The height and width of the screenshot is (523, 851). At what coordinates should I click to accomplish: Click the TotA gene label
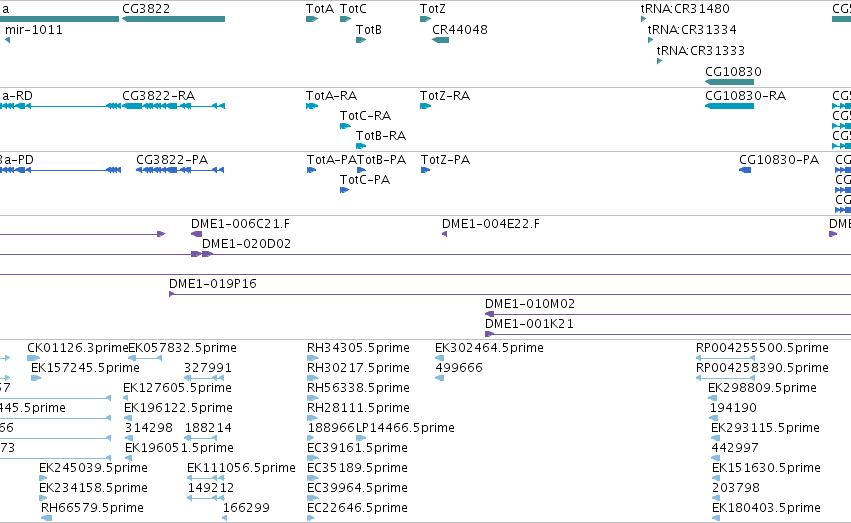click(x=320, y=9)
